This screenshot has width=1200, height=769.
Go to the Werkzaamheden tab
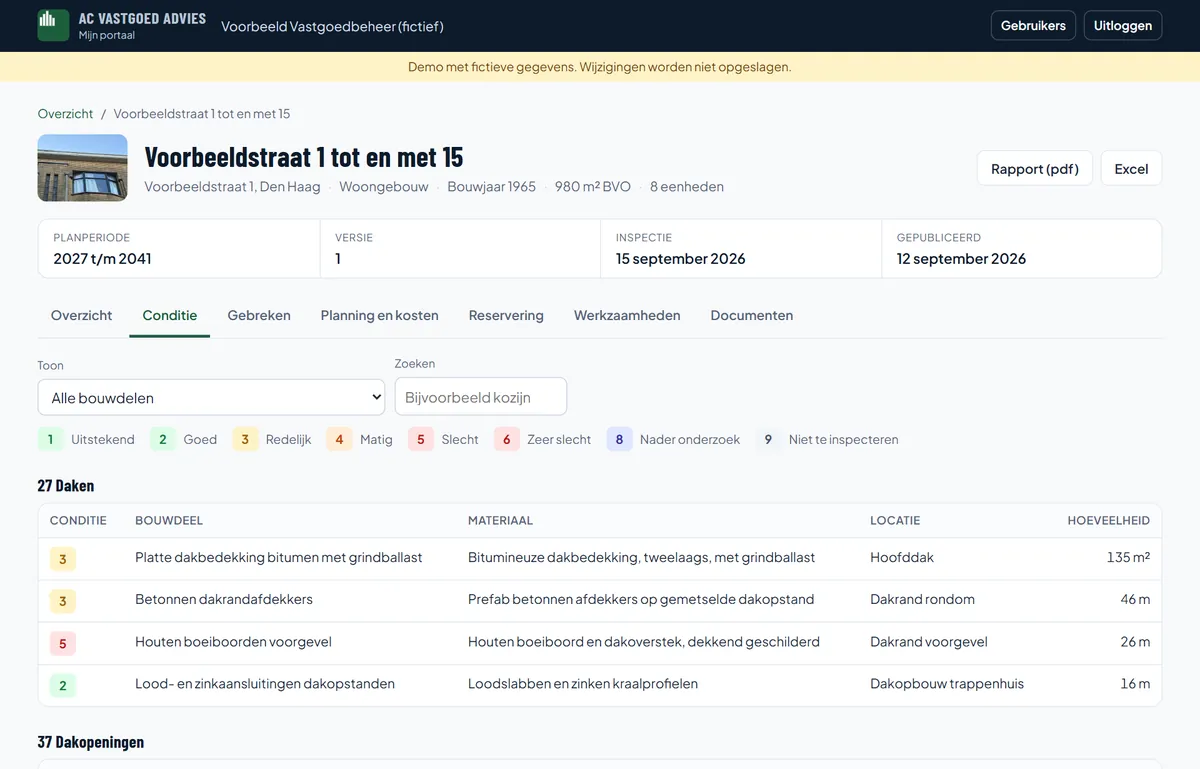(x=627, y=315)
